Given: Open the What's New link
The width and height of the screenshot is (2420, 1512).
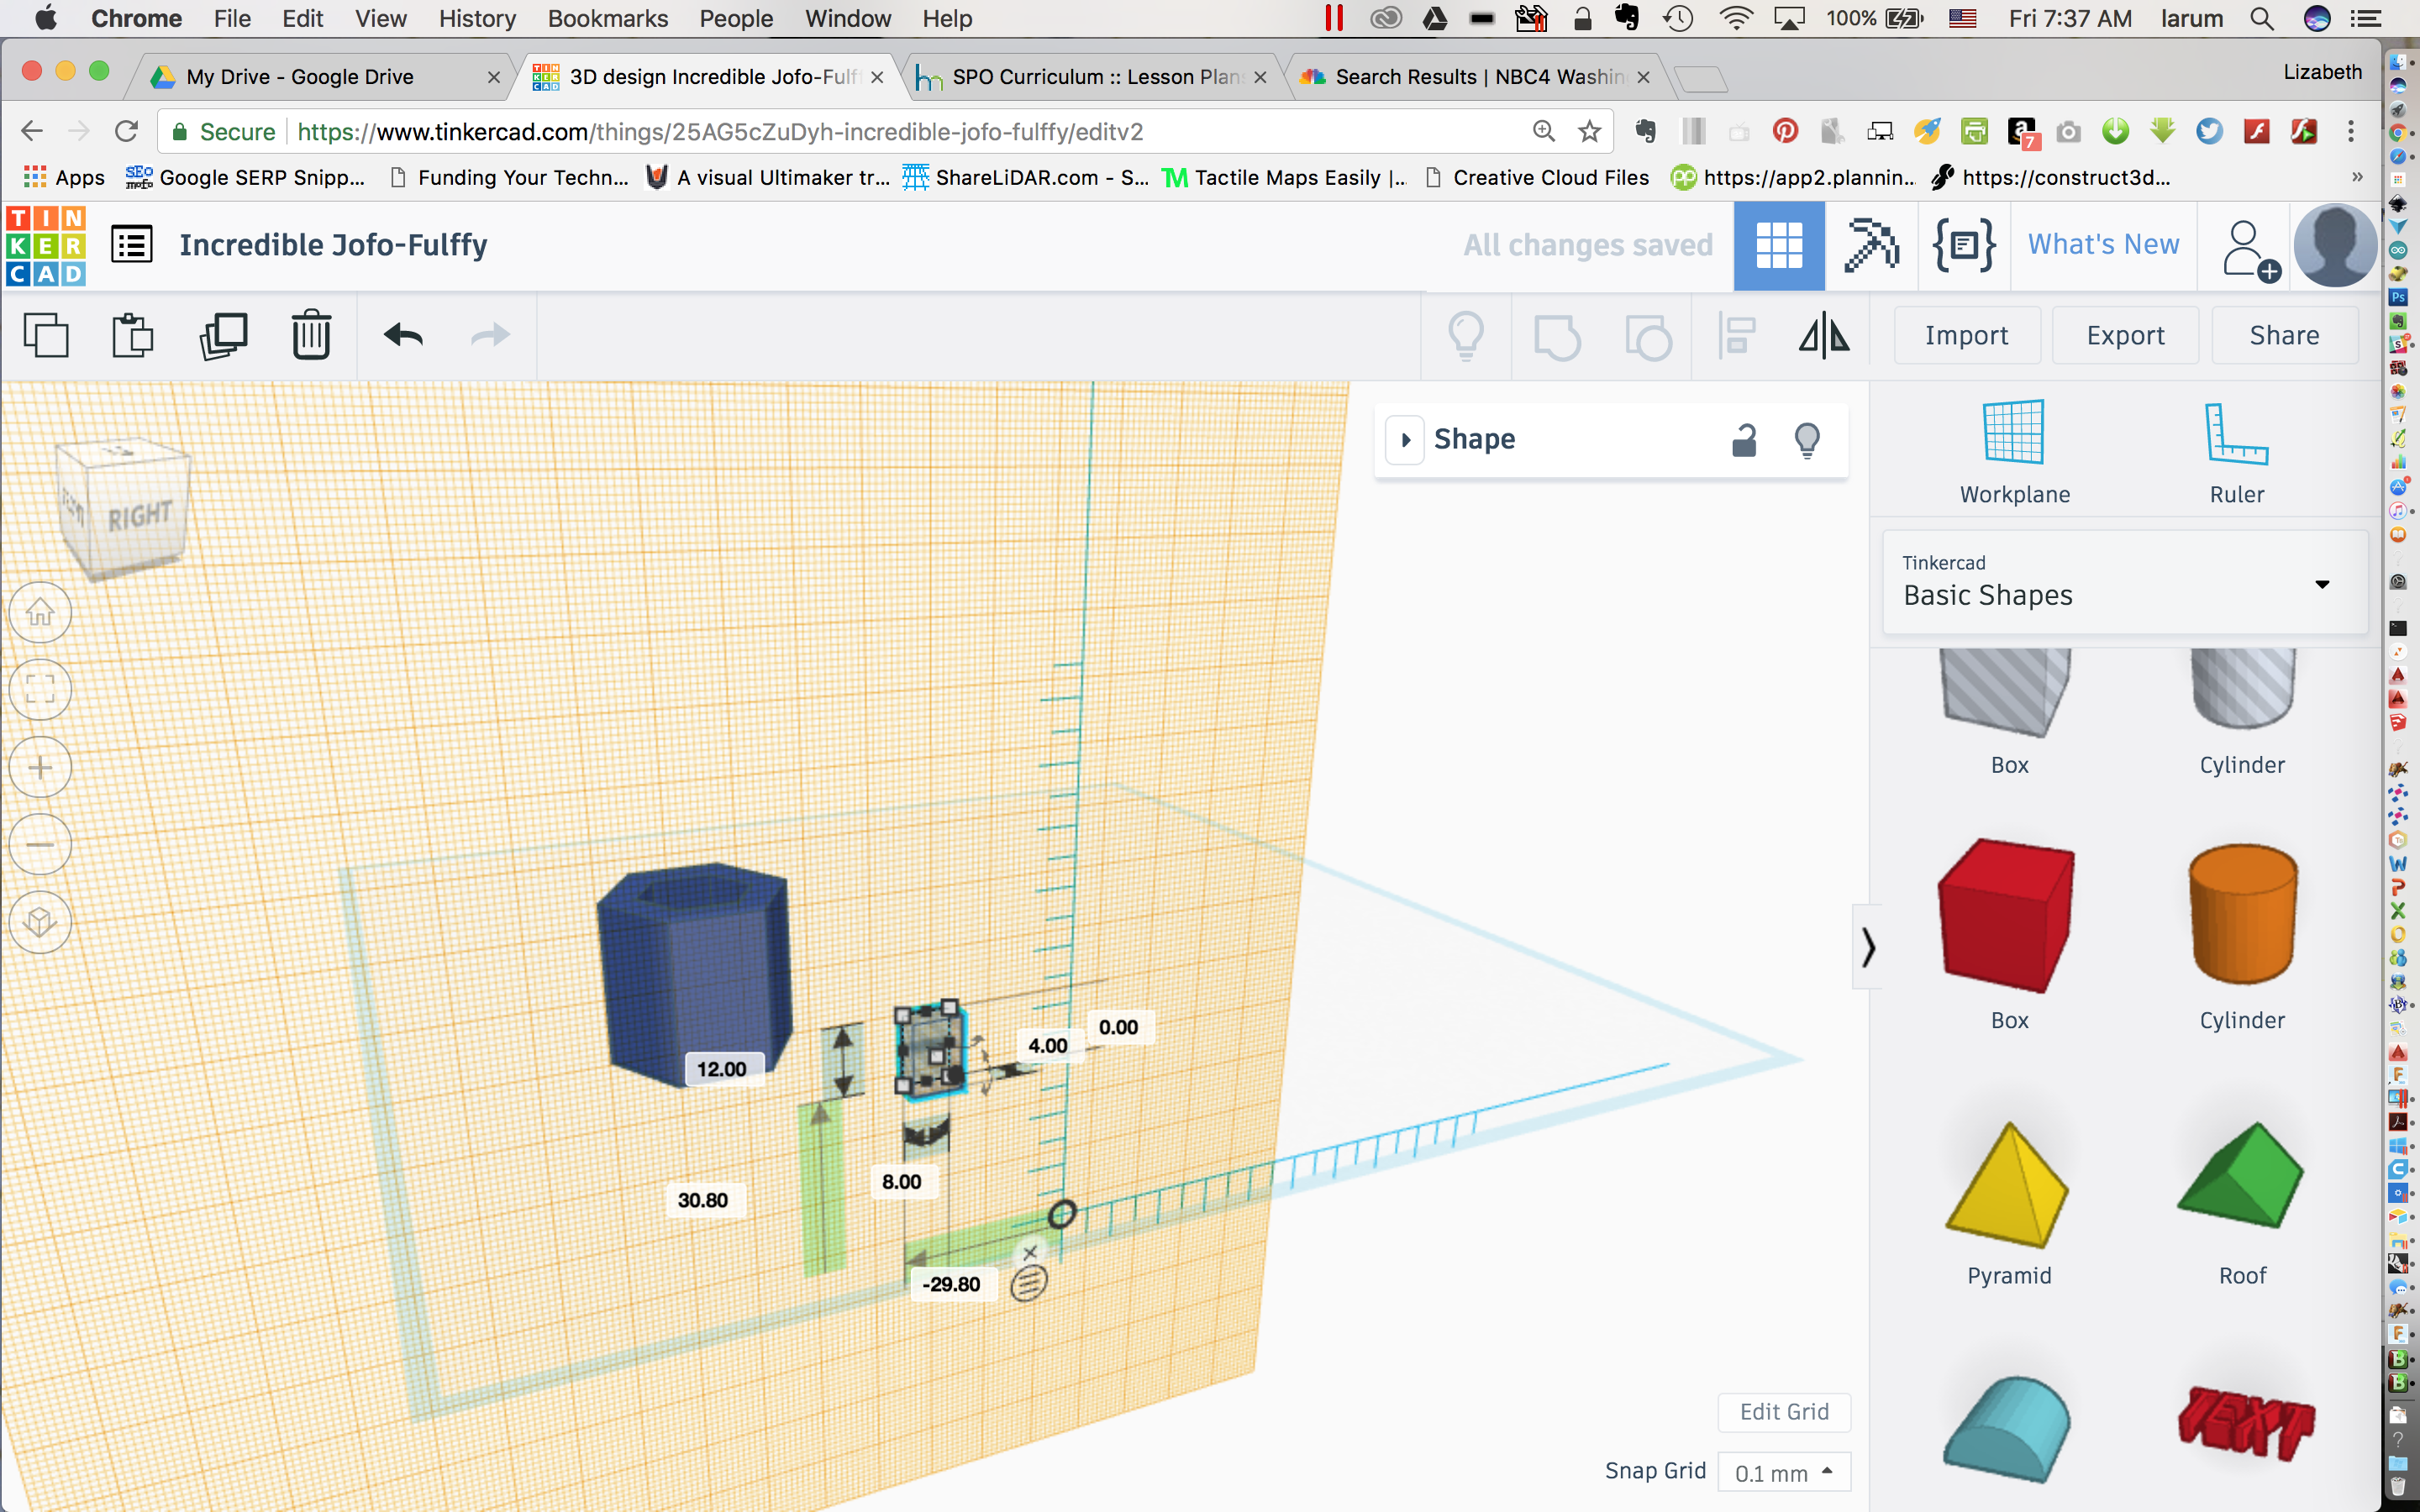Looking at the screenshot, I should pos(2103,245).
